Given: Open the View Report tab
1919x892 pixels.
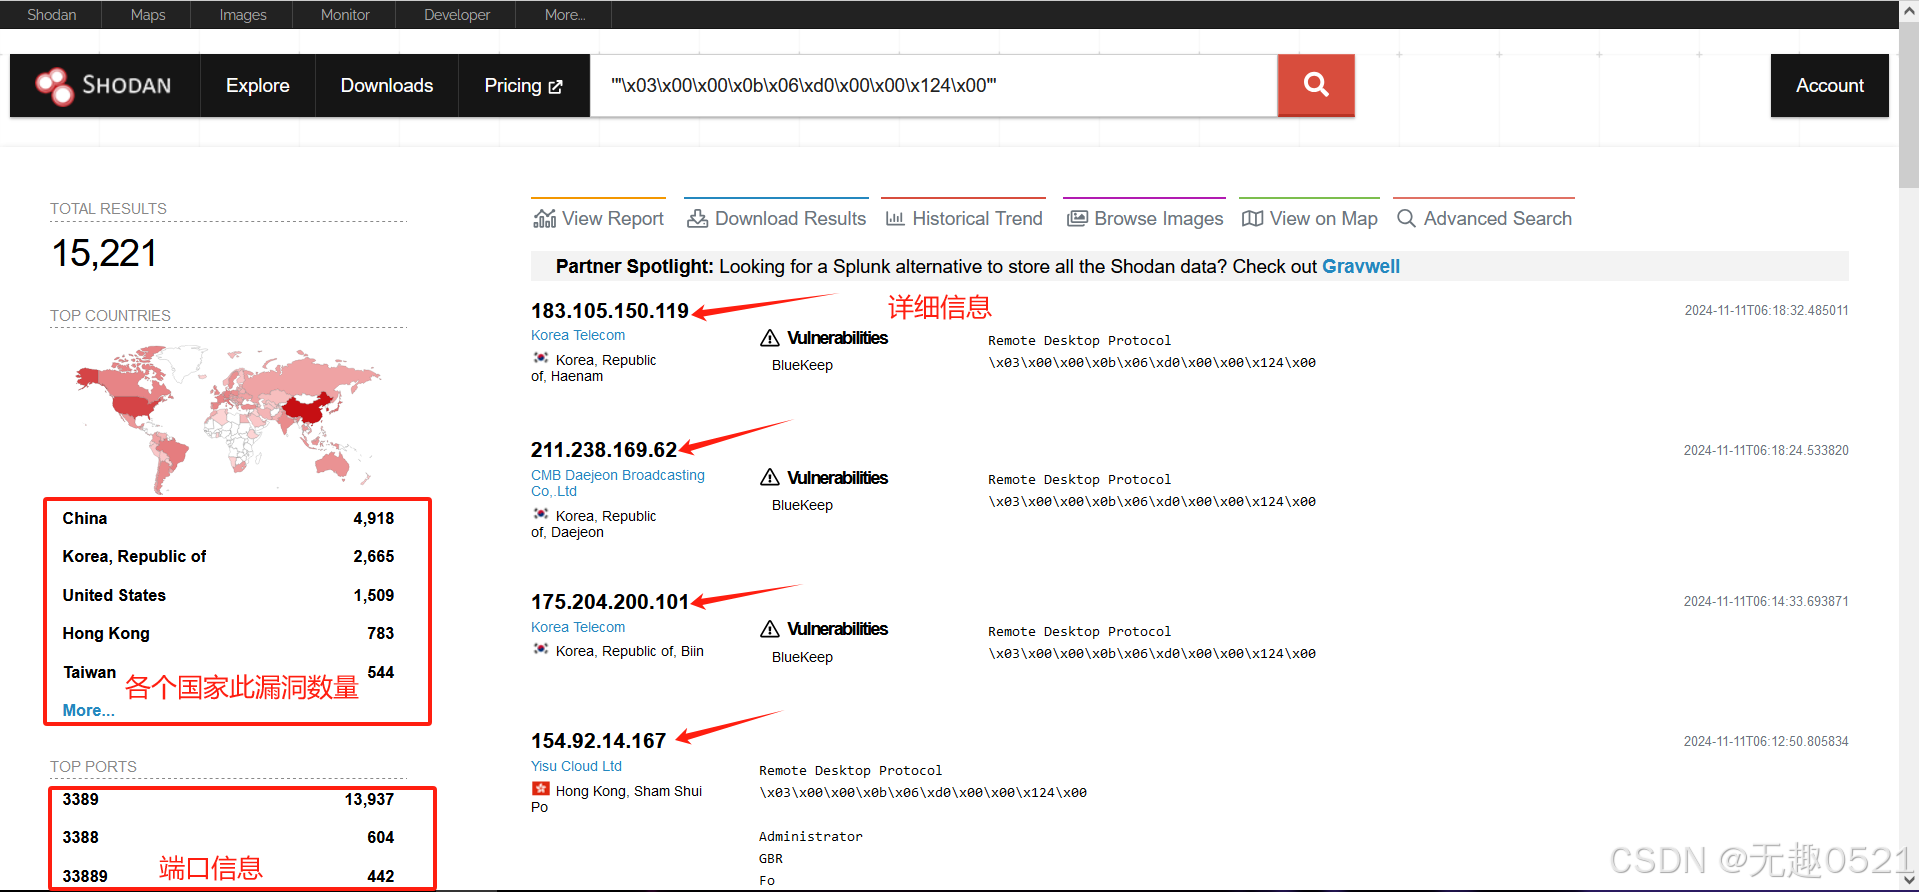Looking at the screenshot, I should click(x=599, y=217).
